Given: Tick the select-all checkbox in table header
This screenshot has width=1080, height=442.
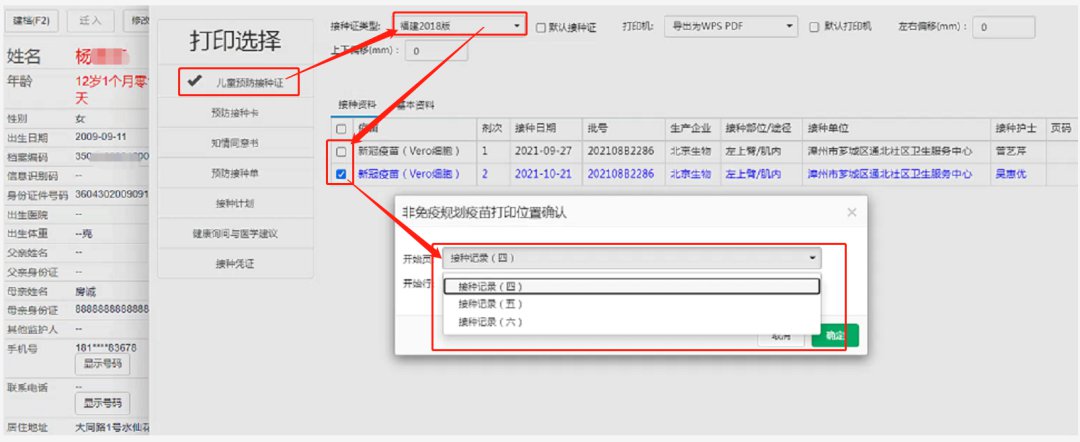Looking at the screenshot, I should 341,129.
